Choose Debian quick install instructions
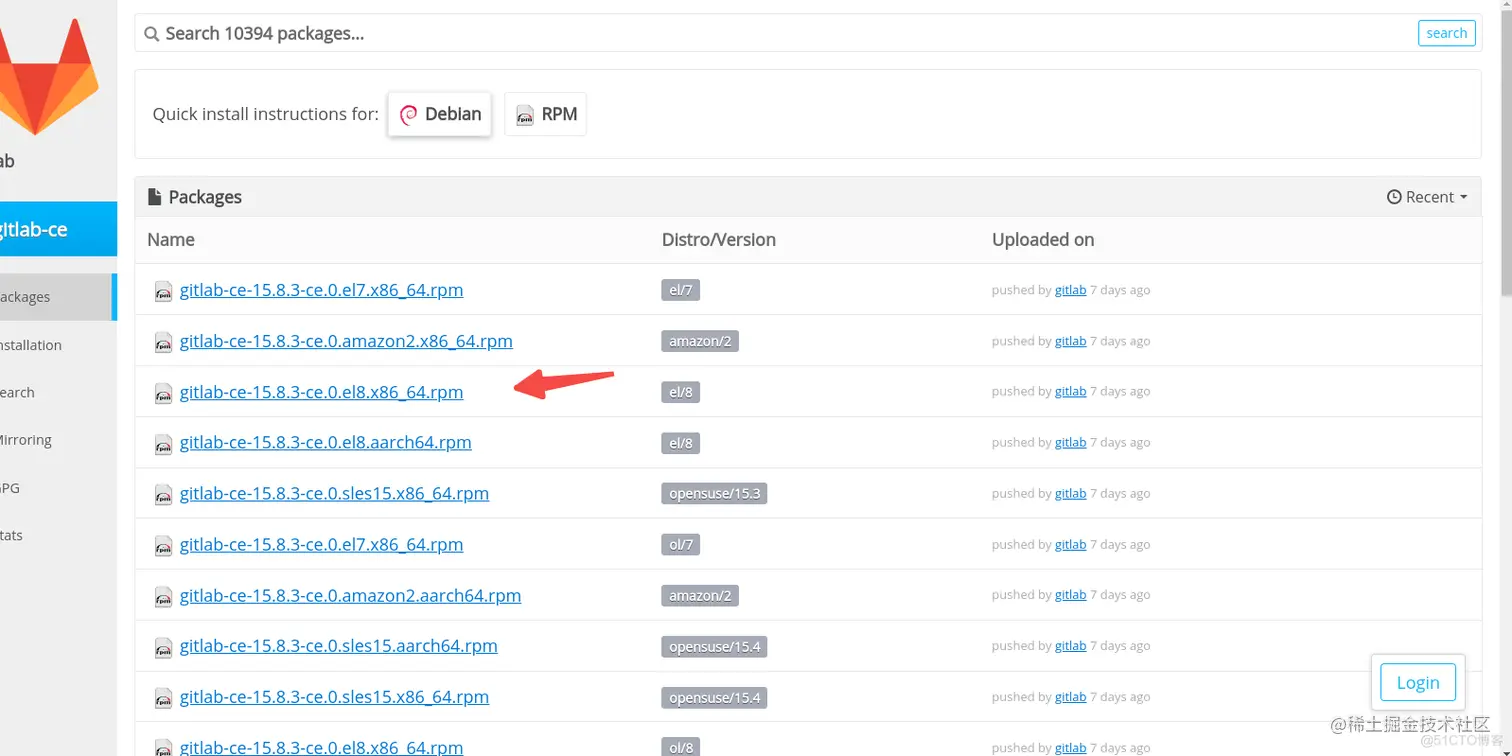The width and height of the screenshot is (1512, 756). coord(440,114)
